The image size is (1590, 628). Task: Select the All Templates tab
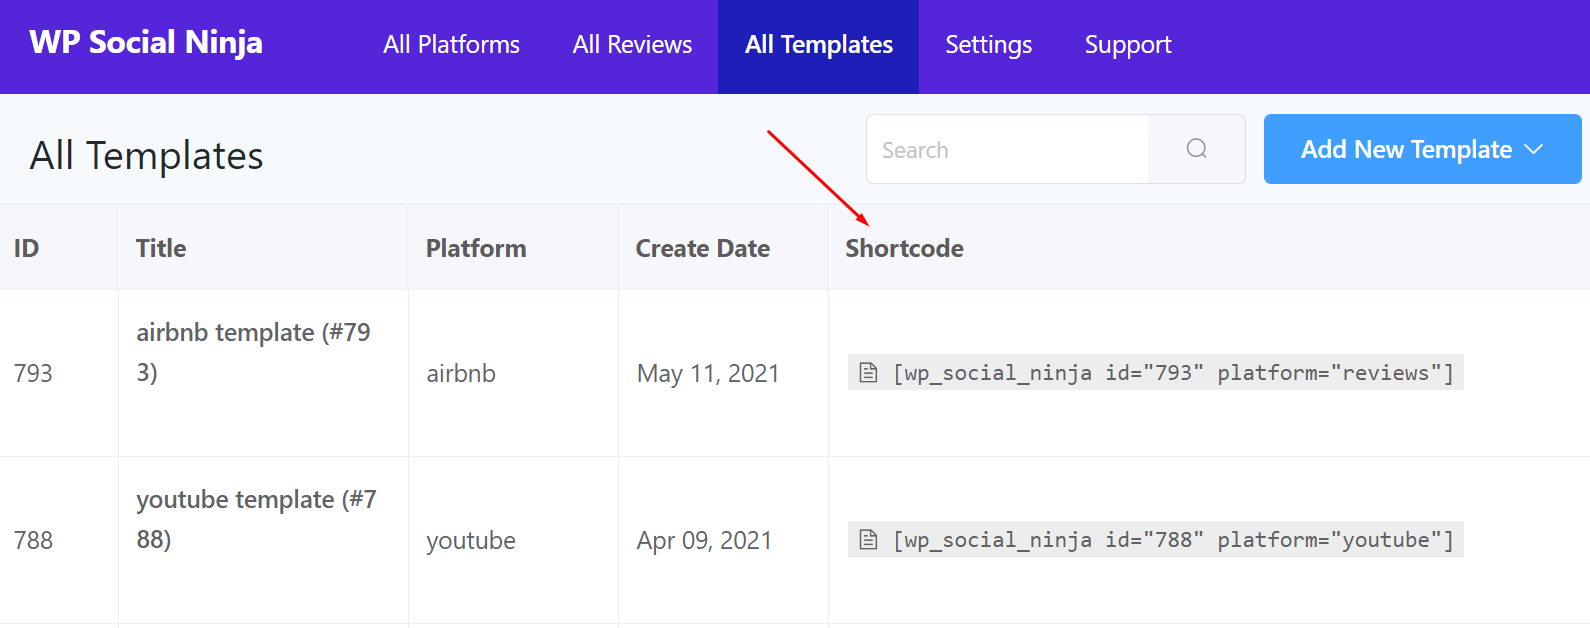[818, 45]
